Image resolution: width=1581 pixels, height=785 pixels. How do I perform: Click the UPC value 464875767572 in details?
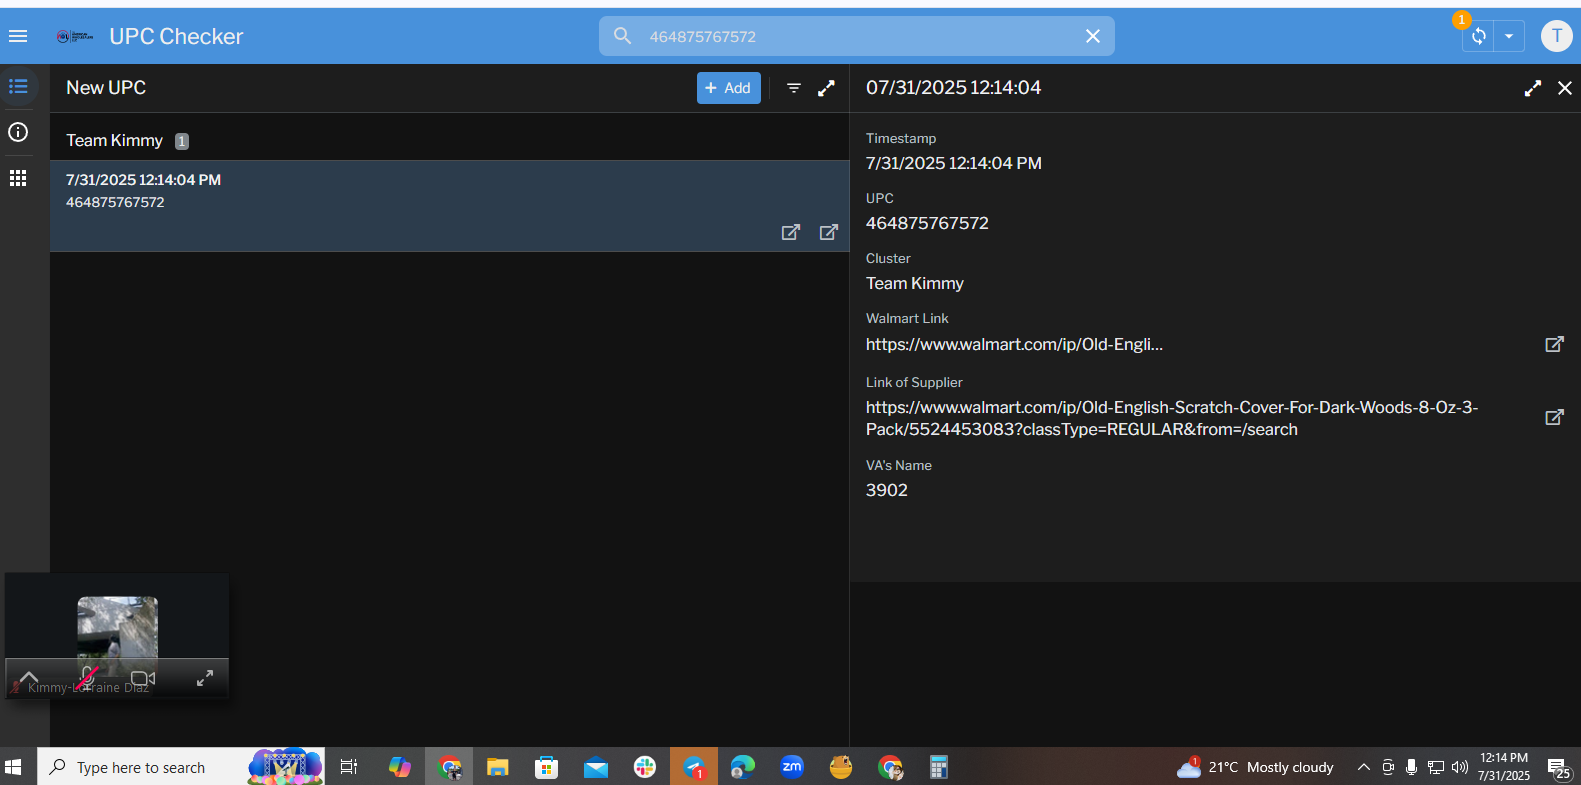(x=927, y=223)
